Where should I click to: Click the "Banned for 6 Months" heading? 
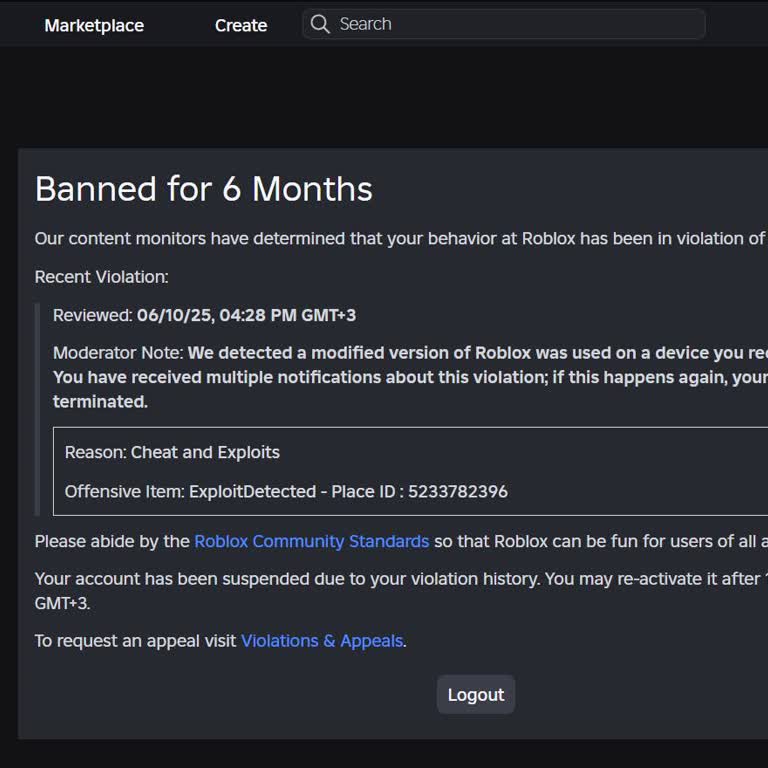coord(204,189)
